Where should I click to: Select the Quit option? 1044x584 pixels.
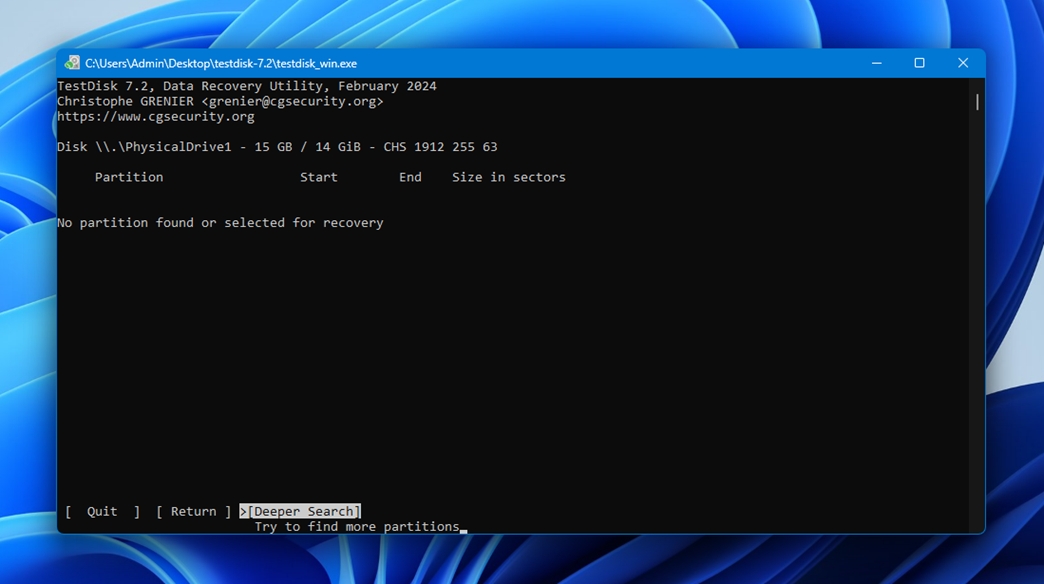click(x=102, y=511)
